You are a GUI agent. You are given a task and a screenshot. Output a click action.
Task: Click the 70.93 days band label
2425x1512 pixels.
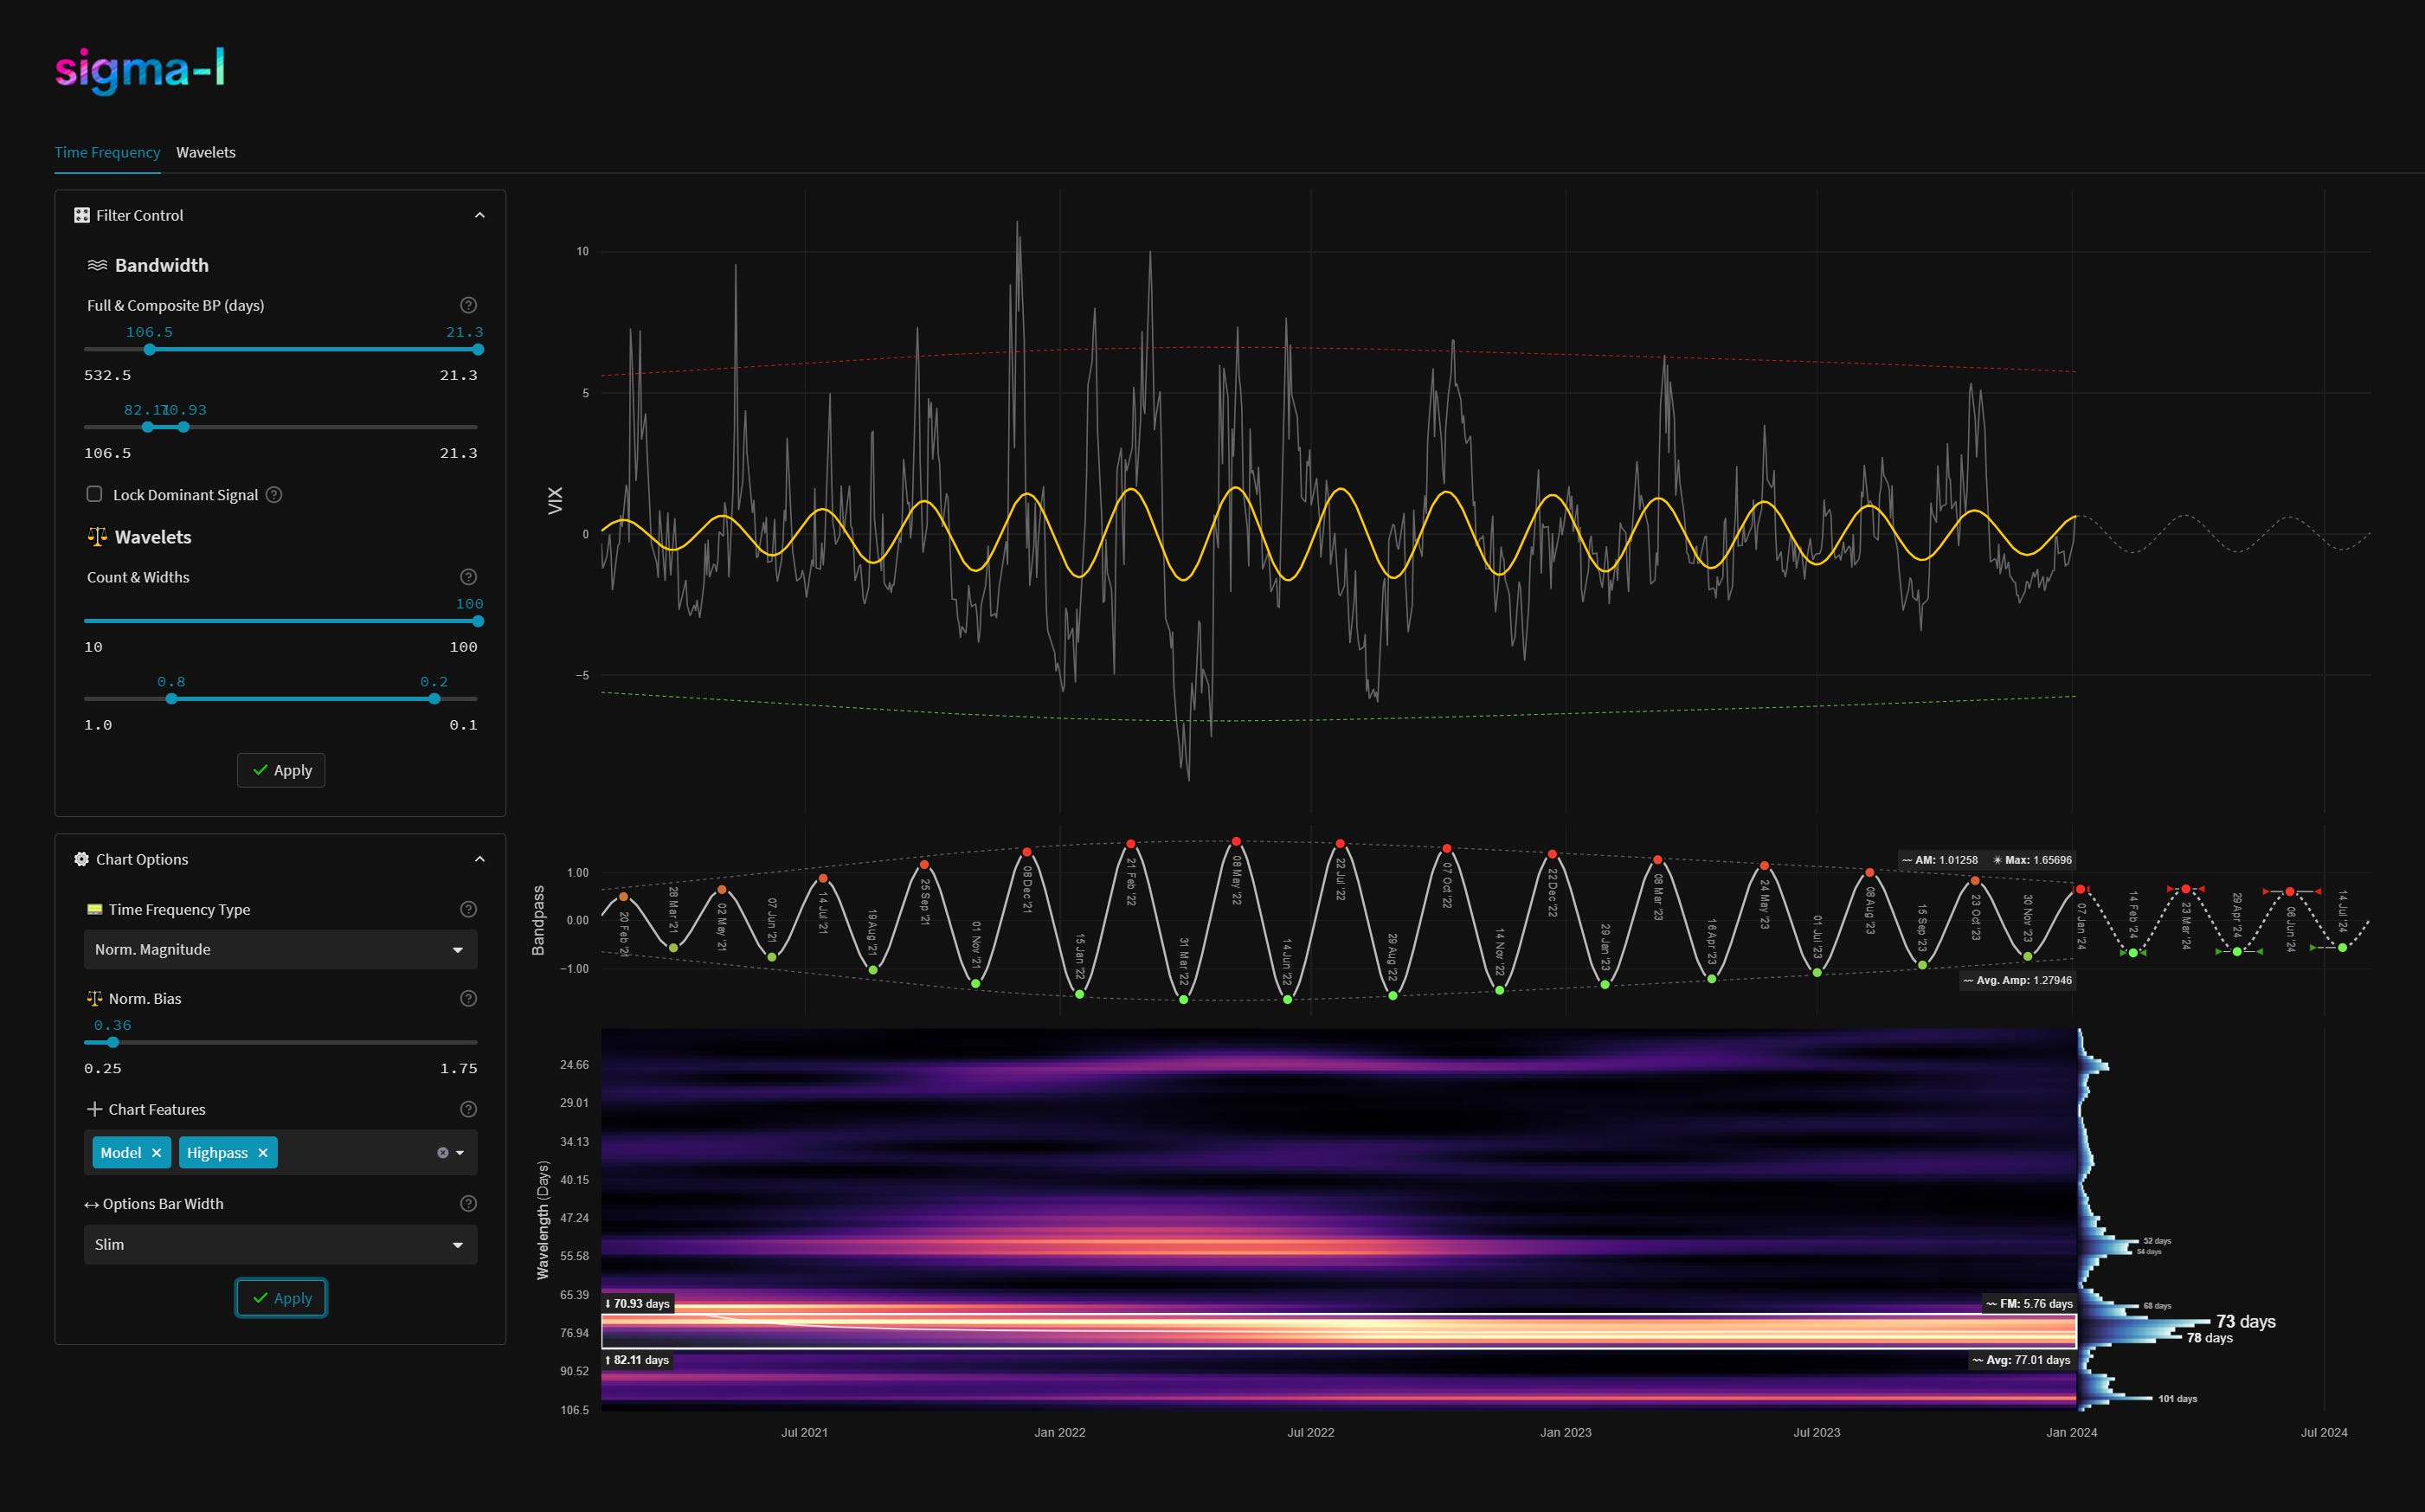(638, 1304)
